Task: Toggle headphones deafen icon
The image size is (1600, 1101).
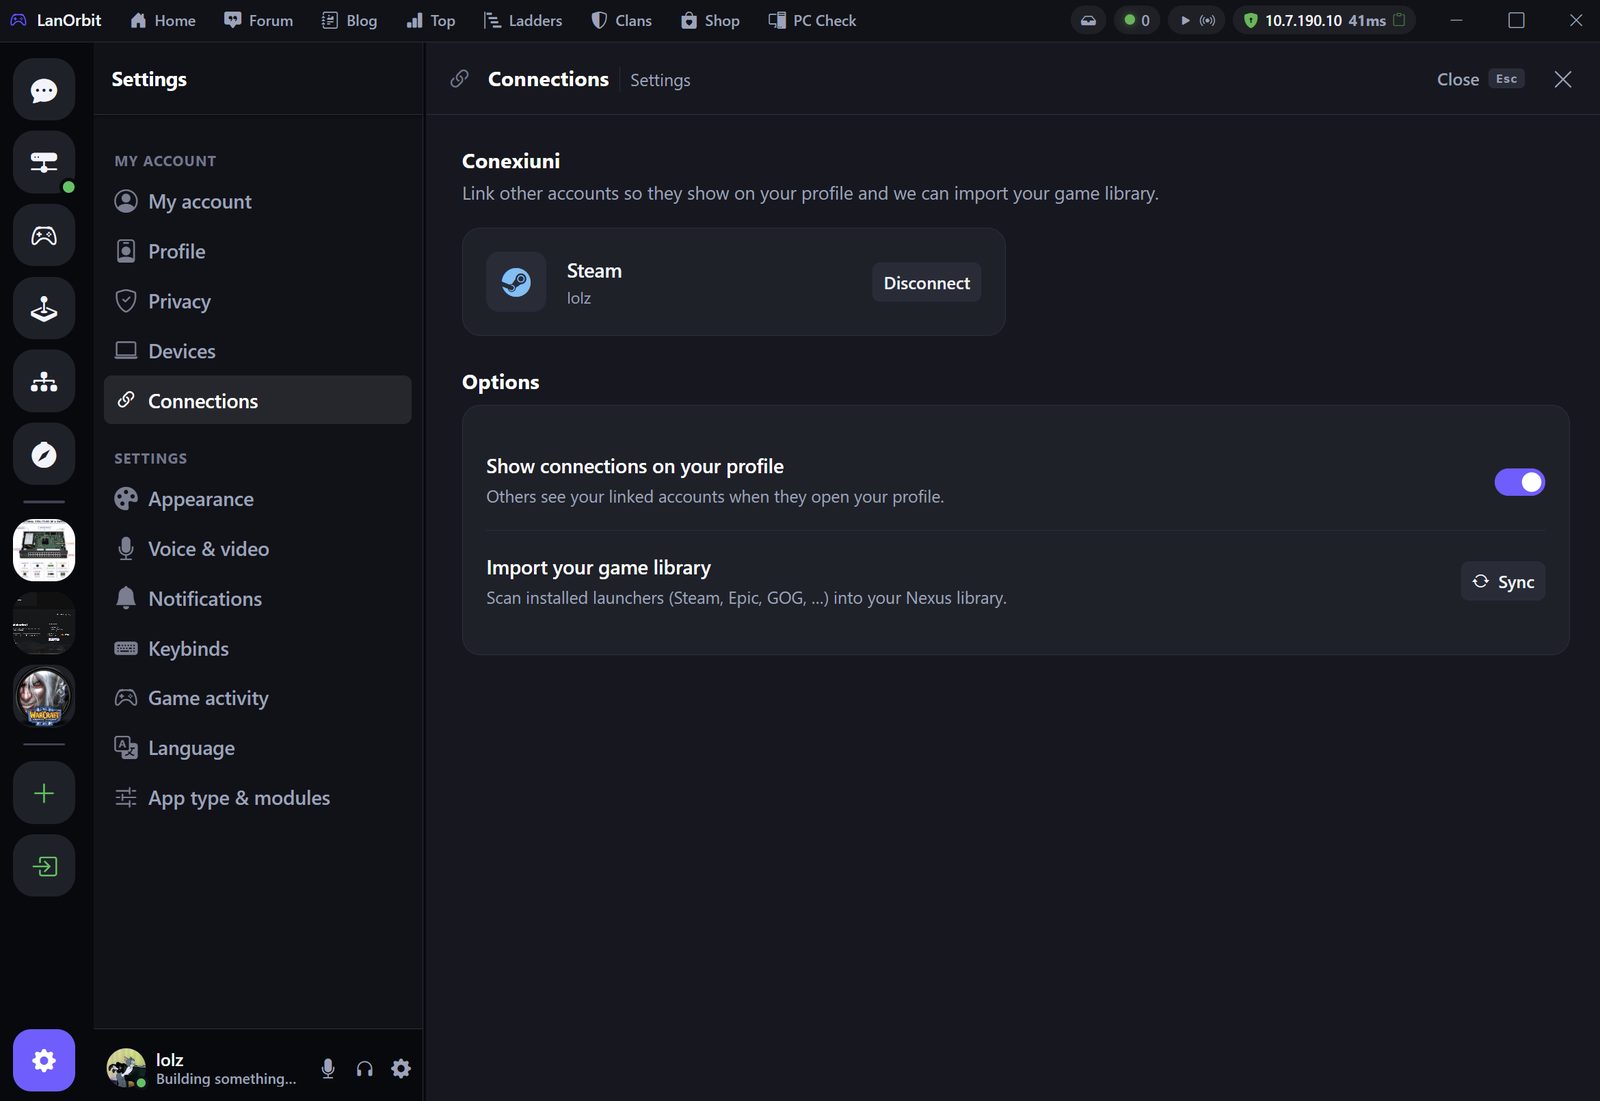Action: (365, 1068)
